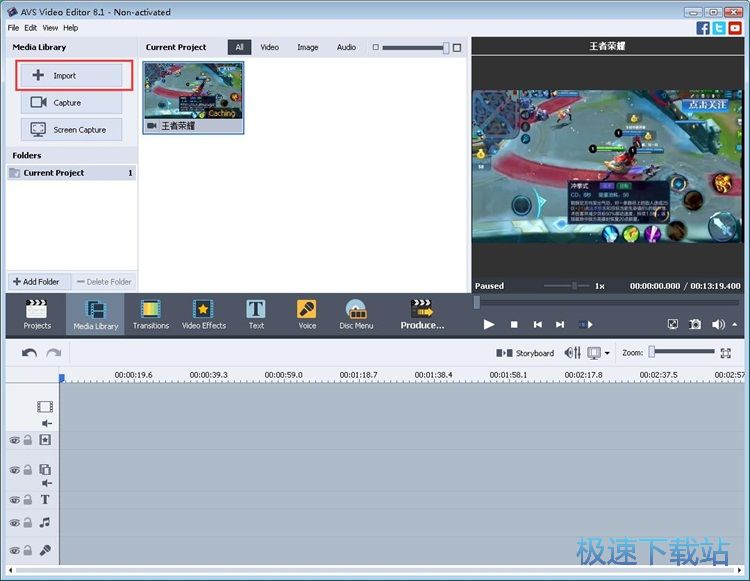Click the voice track microphone icon

pos(45,550)
